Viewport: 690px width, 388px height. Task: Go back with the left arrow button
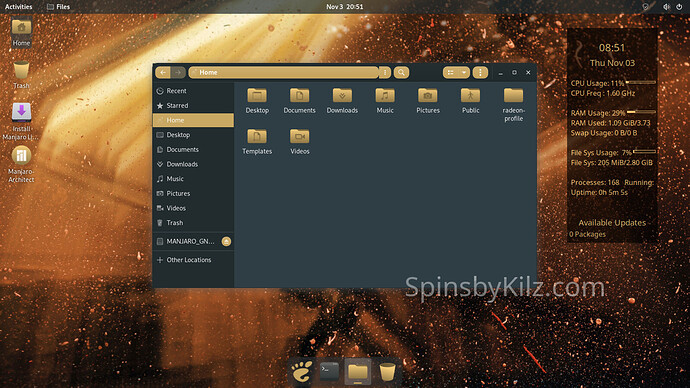click(x=163, y=72)
